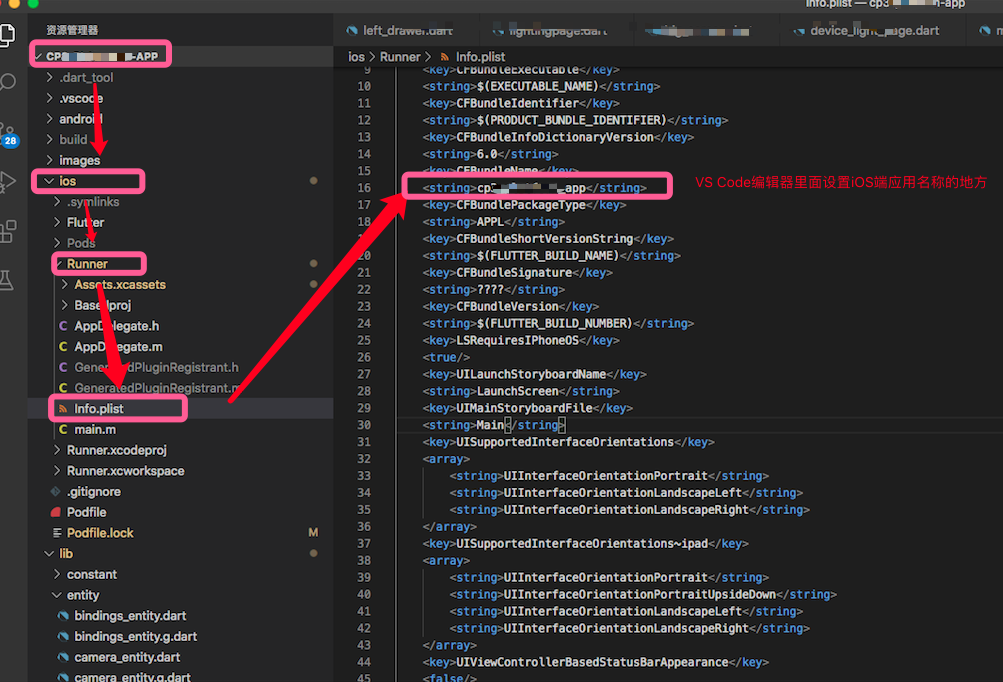Open the Explorer activity bar icon
Viewport: 1003px width, 682px height.
(x=6, y=35)
